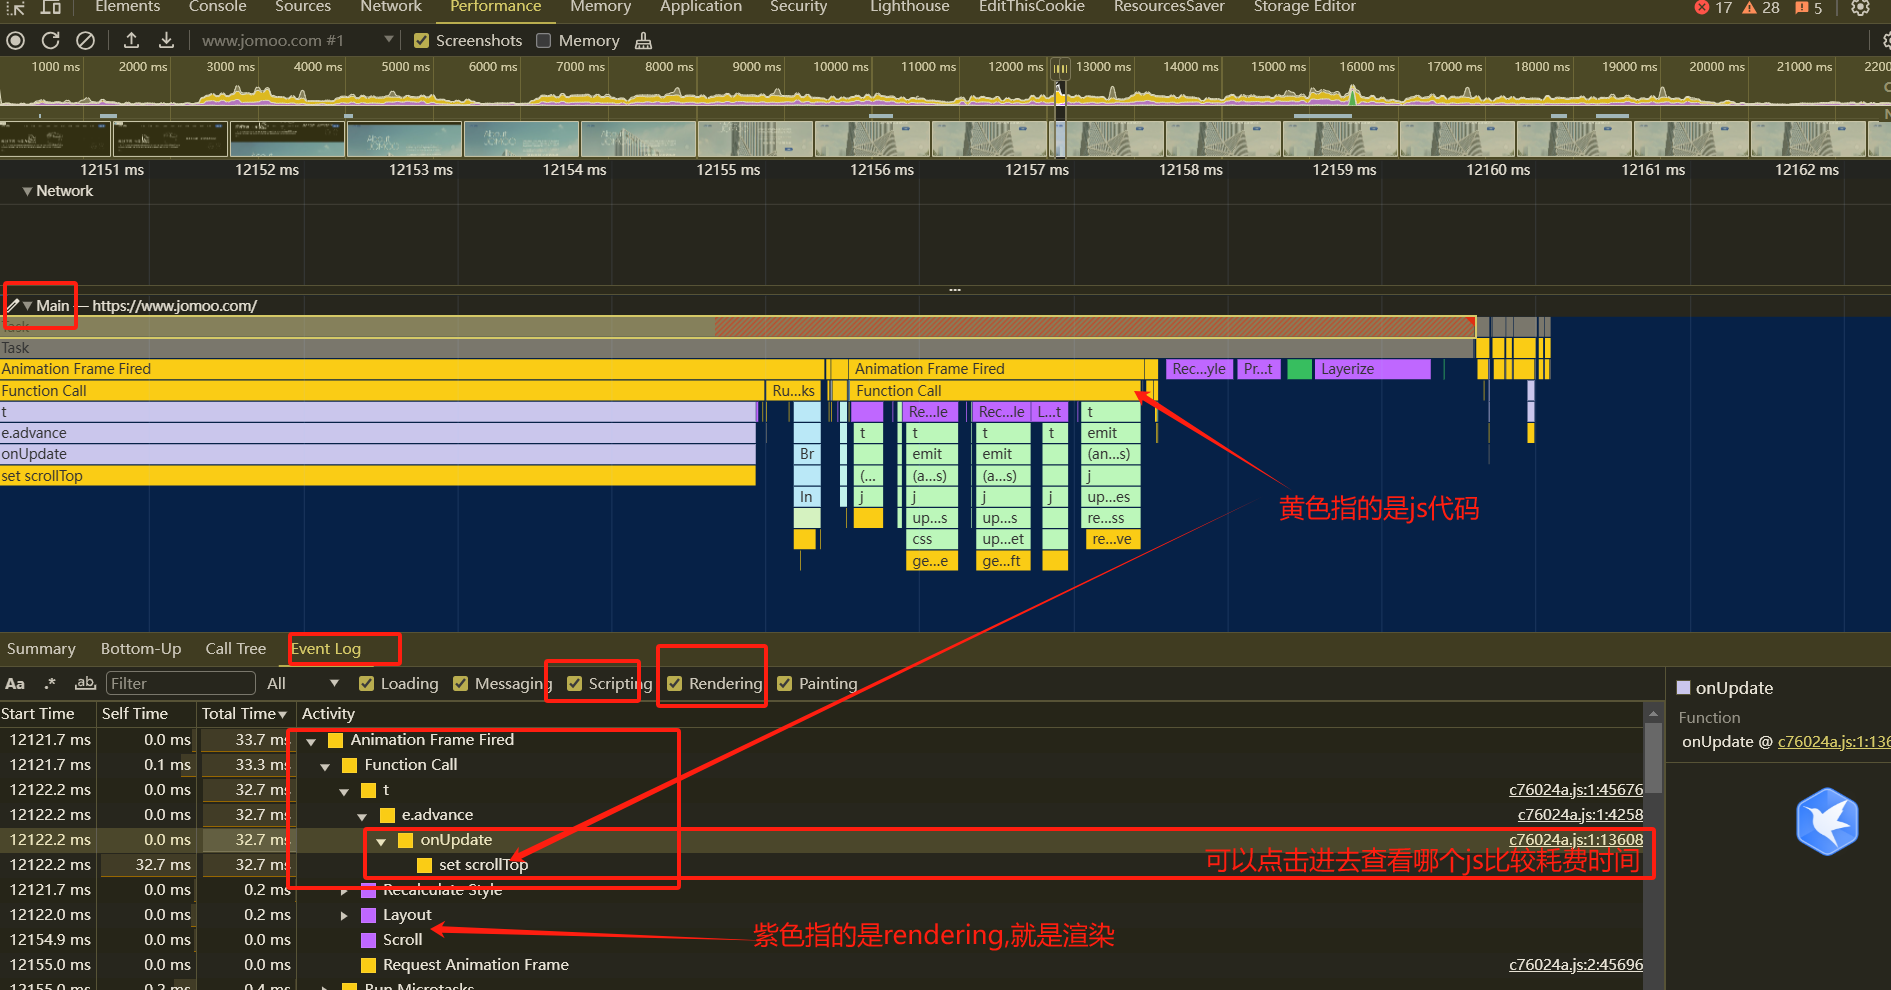
Task: Open the Network tab
Action: pyautogui.click(x=391, y=7)
